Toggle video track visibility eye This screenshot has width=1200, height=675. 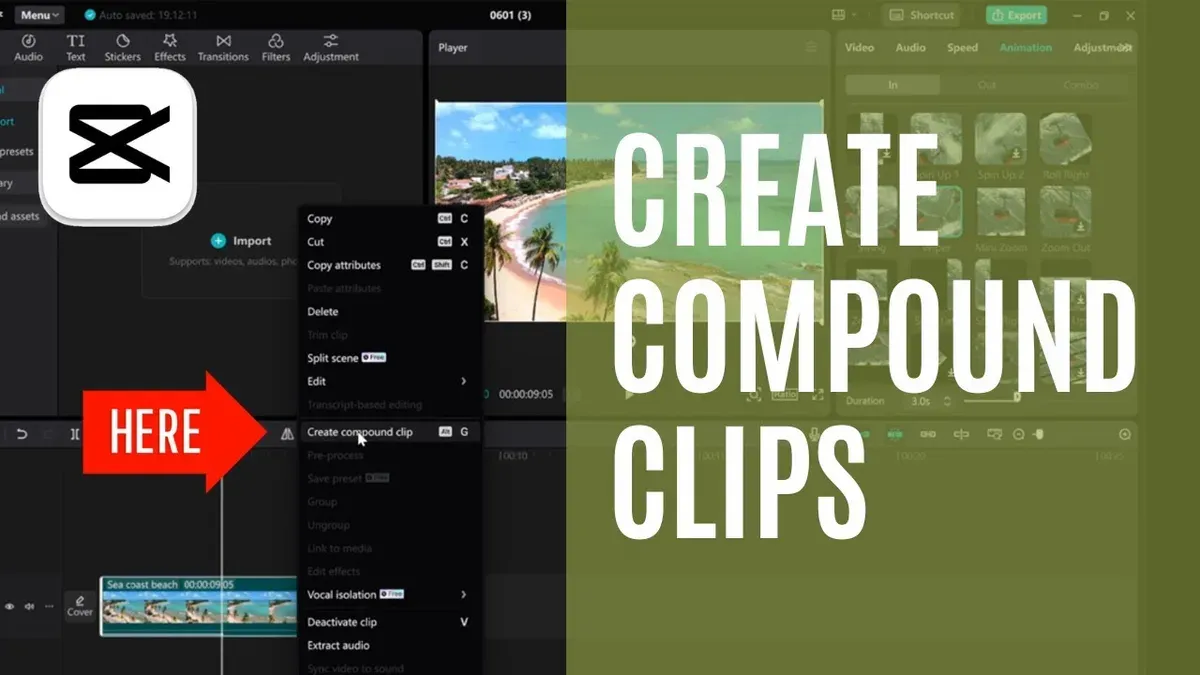pos(11,607)
